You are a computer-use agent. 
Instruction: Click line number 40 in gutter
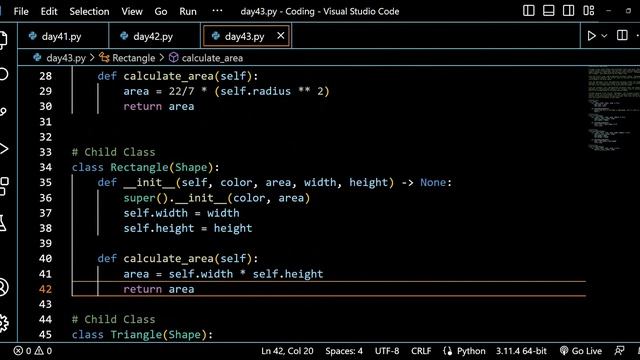tap(45, 258)
